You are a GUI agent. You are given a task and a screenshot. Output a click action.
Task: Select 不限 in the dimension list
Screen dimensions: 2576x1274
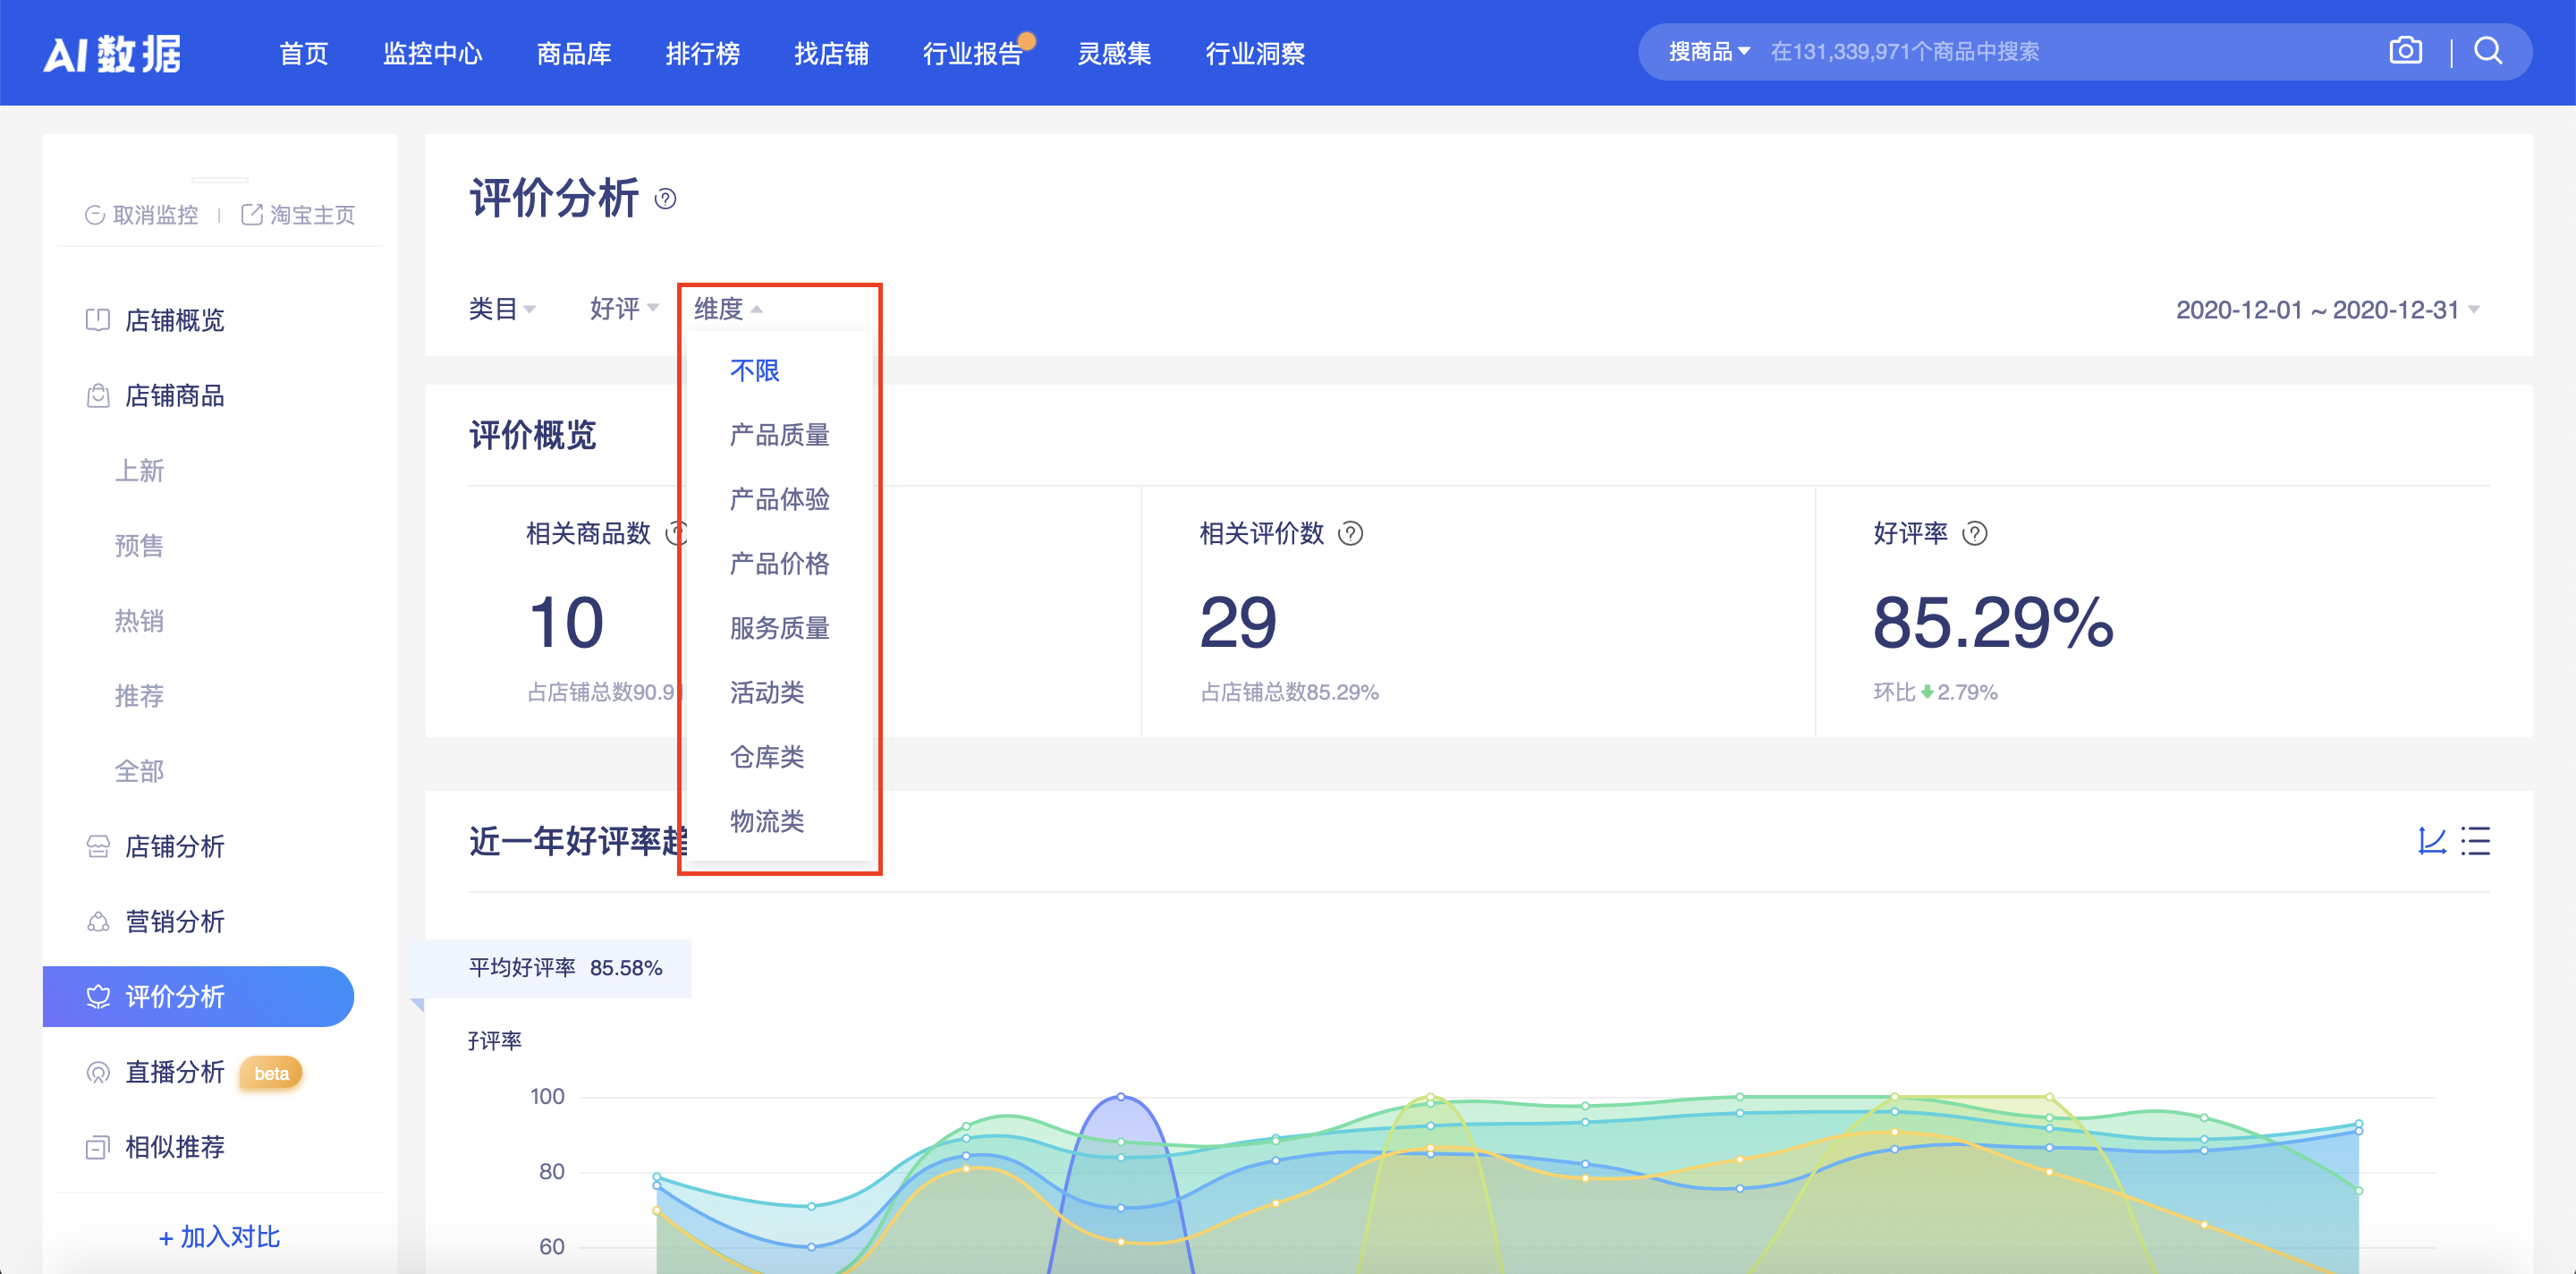coord(755,371)
